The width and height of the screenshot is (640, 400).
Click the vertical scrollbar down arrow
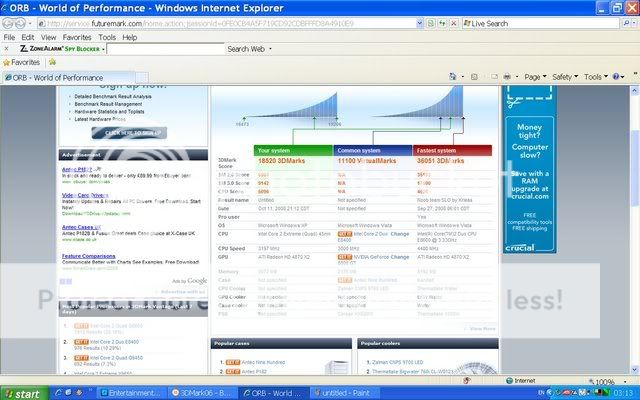pos(635,369)
